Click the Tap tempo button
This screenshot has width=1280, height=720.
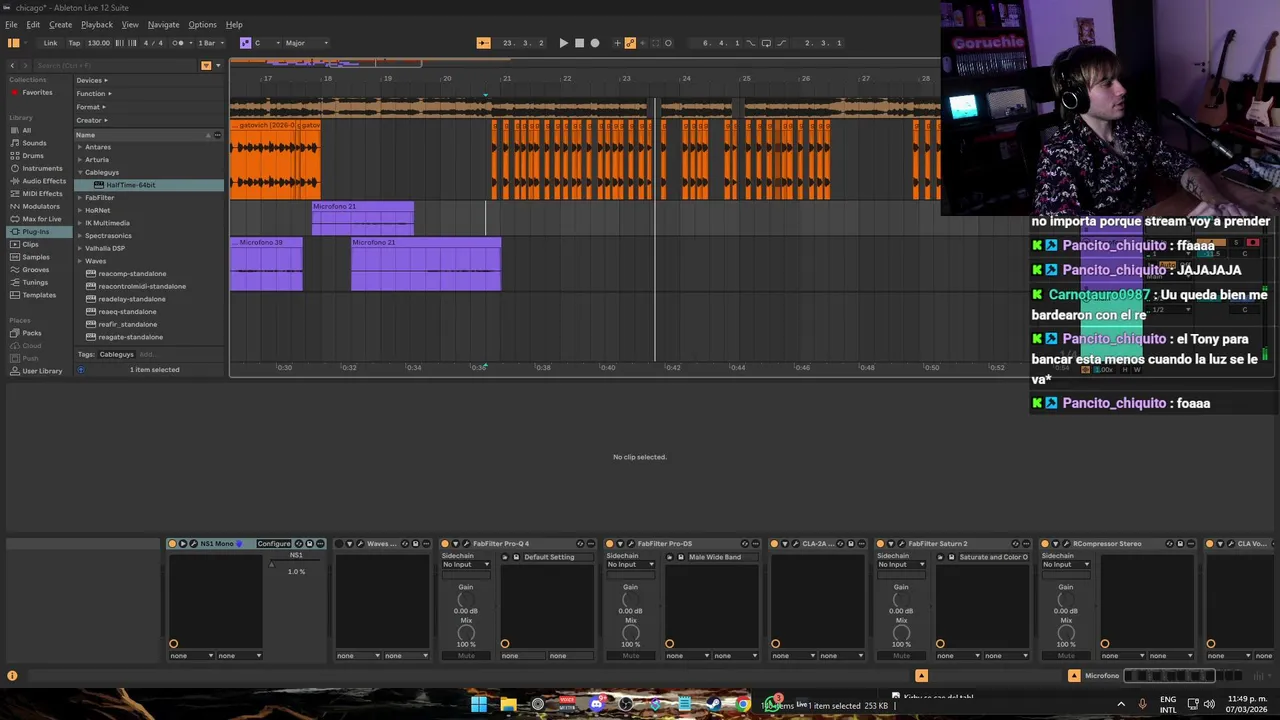pos(74,43)
